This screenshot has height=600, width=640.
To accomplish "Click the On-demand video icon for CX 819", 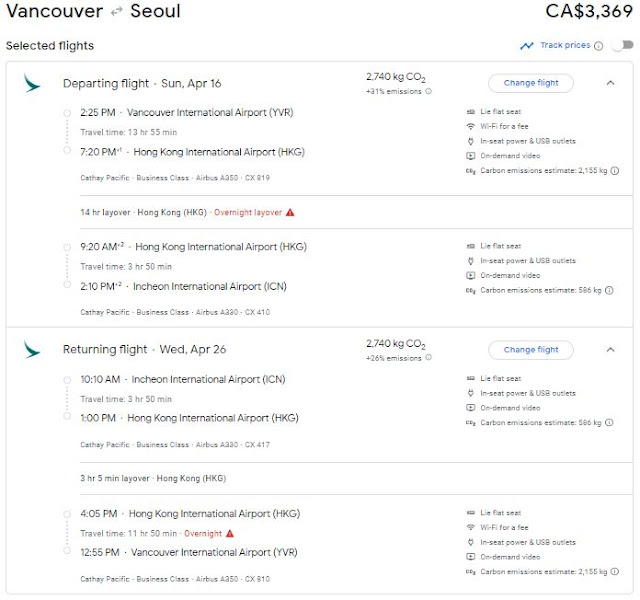I will [471, 156].
